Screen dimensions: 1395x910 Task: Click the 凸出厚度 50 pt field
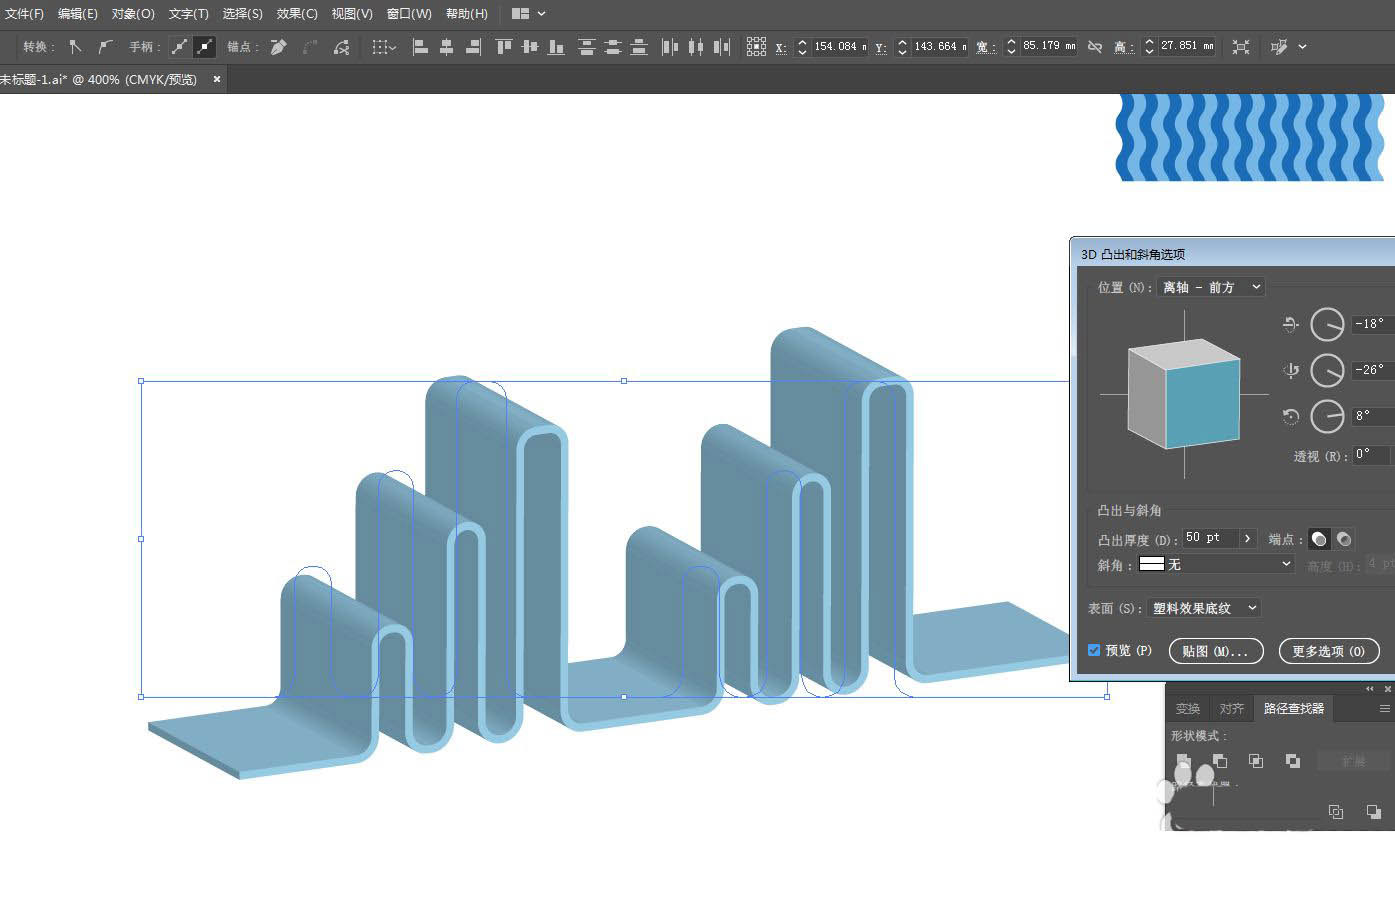[x=1210, y=538]
